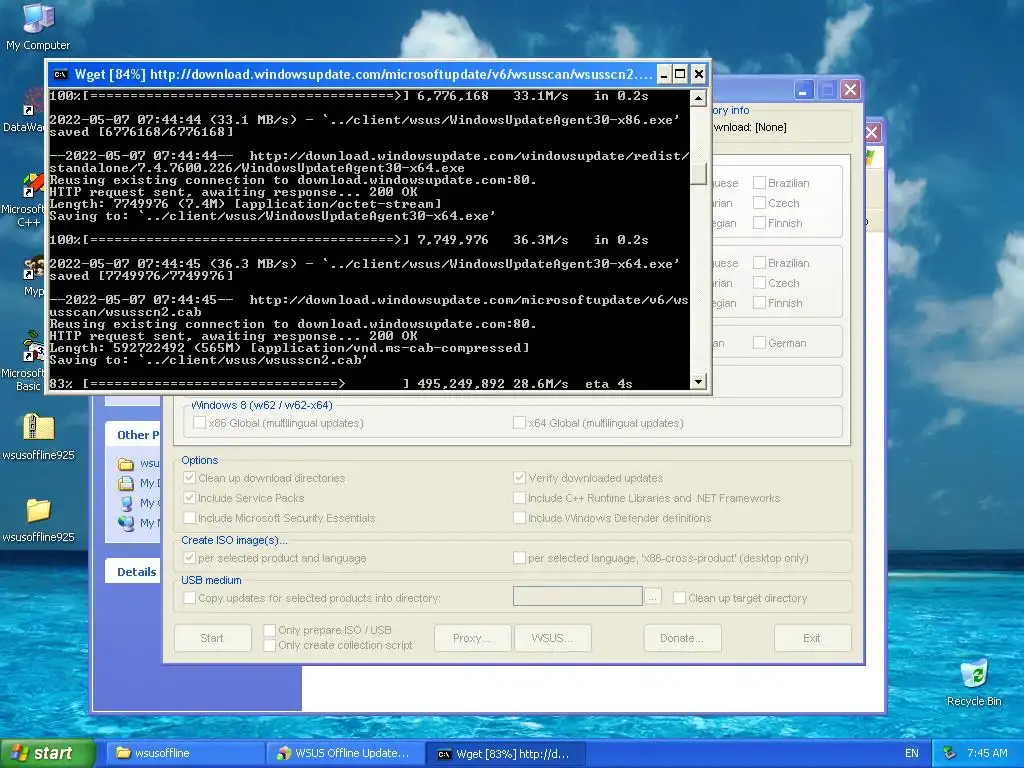This screenshot has width=1024, height=768.
Task: Click the USB target directory browse button
Action: (652, 597)
